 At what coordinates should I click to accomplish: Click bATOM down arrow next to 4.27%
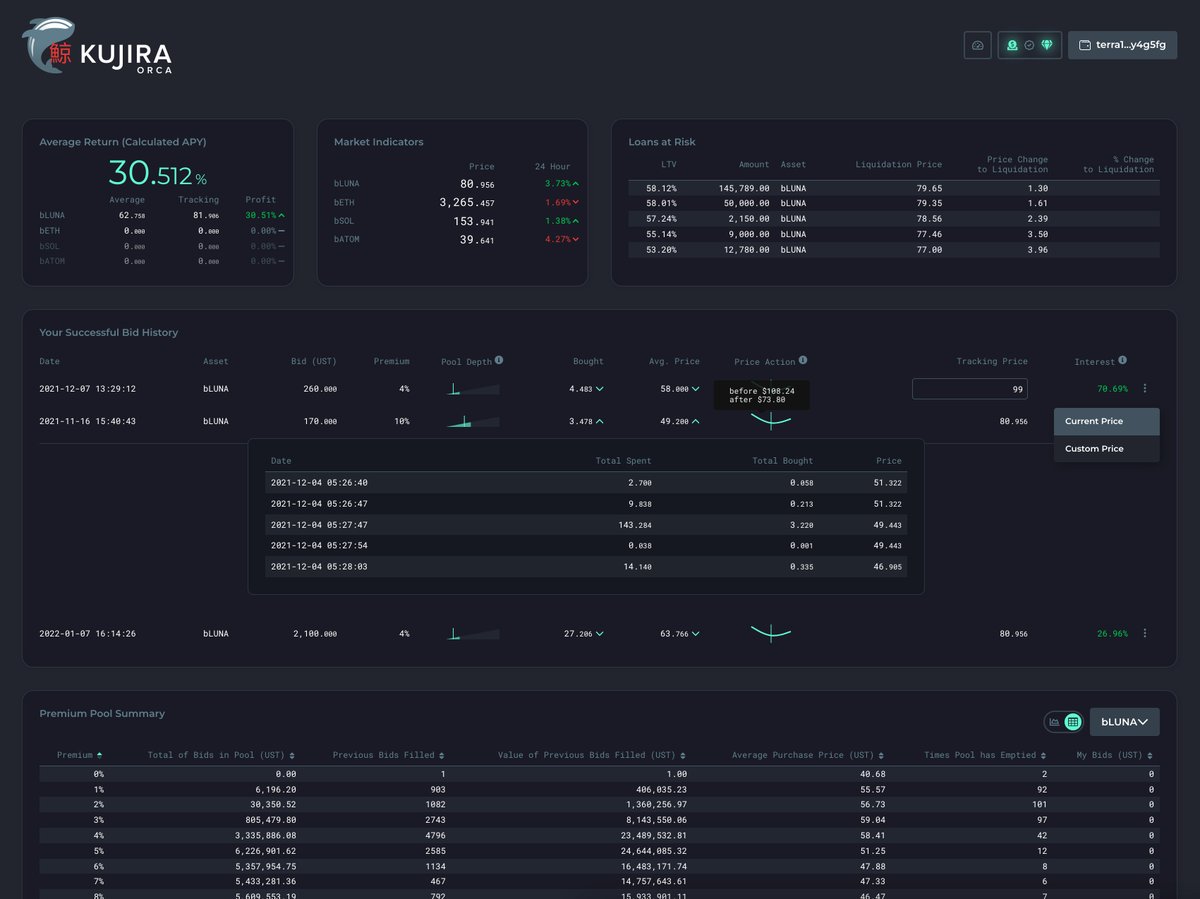576,240
